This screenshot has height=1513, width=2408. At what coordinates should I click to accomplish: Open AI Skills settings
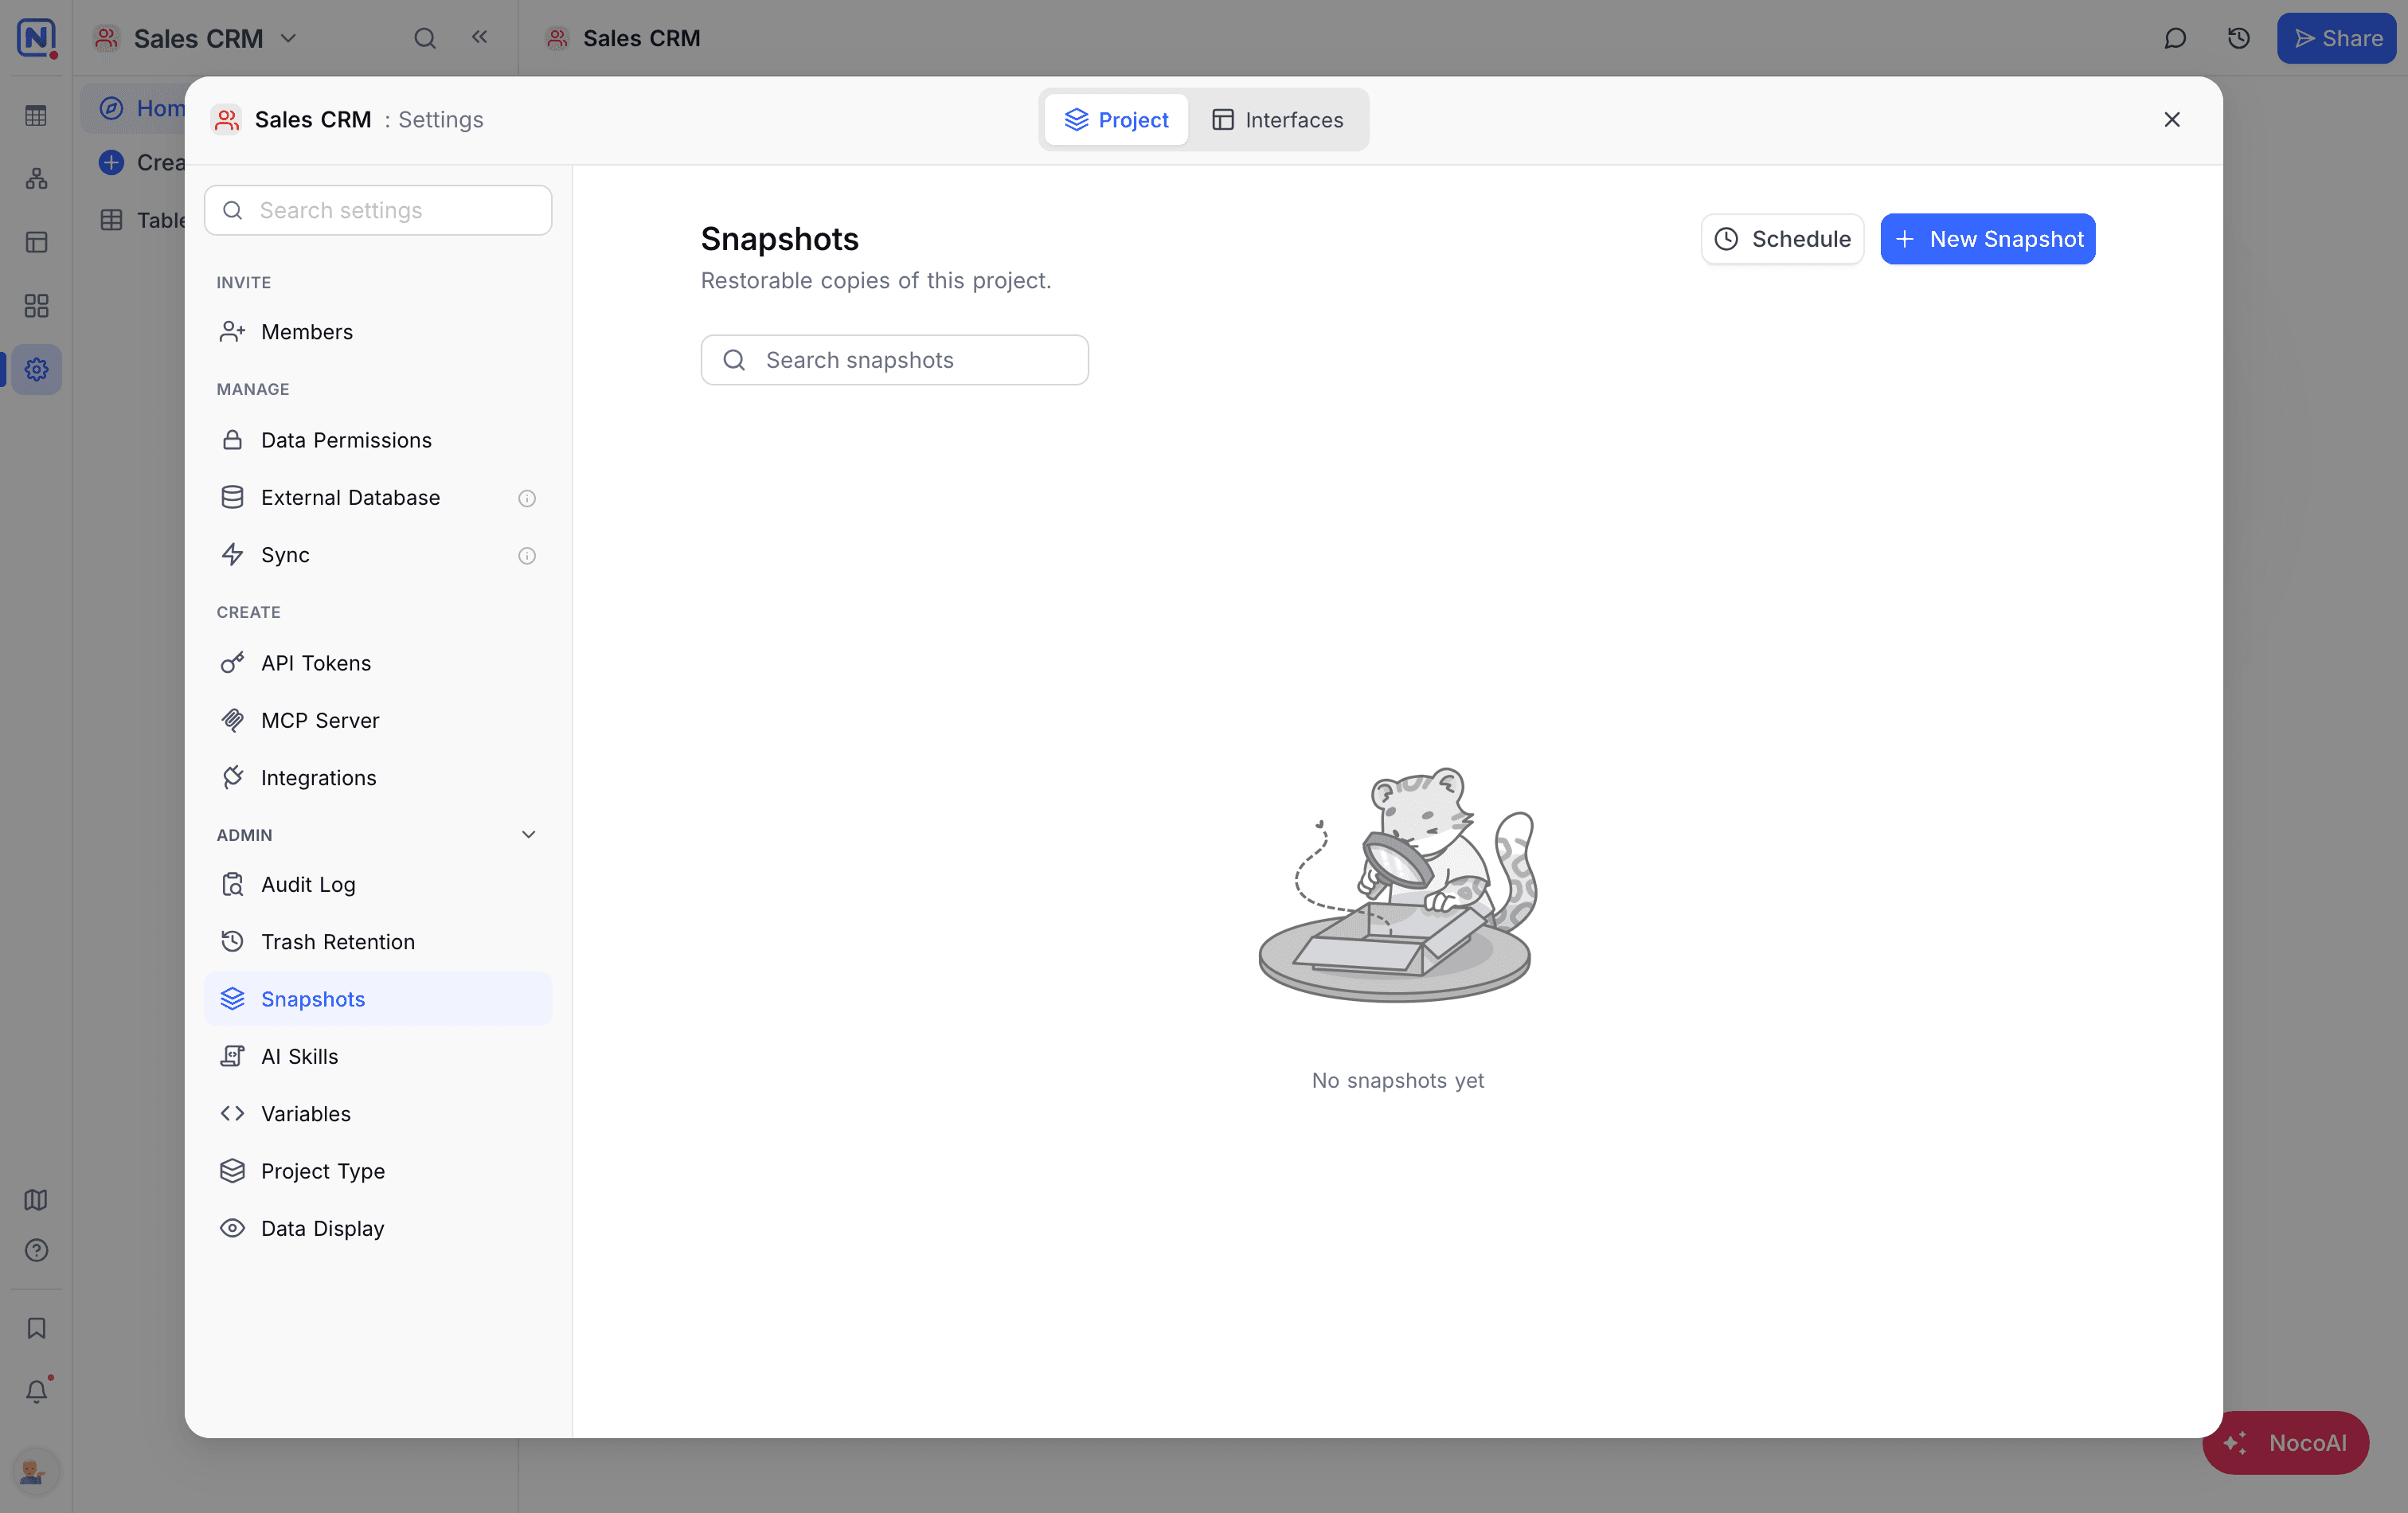click(x=378, y=1056)
